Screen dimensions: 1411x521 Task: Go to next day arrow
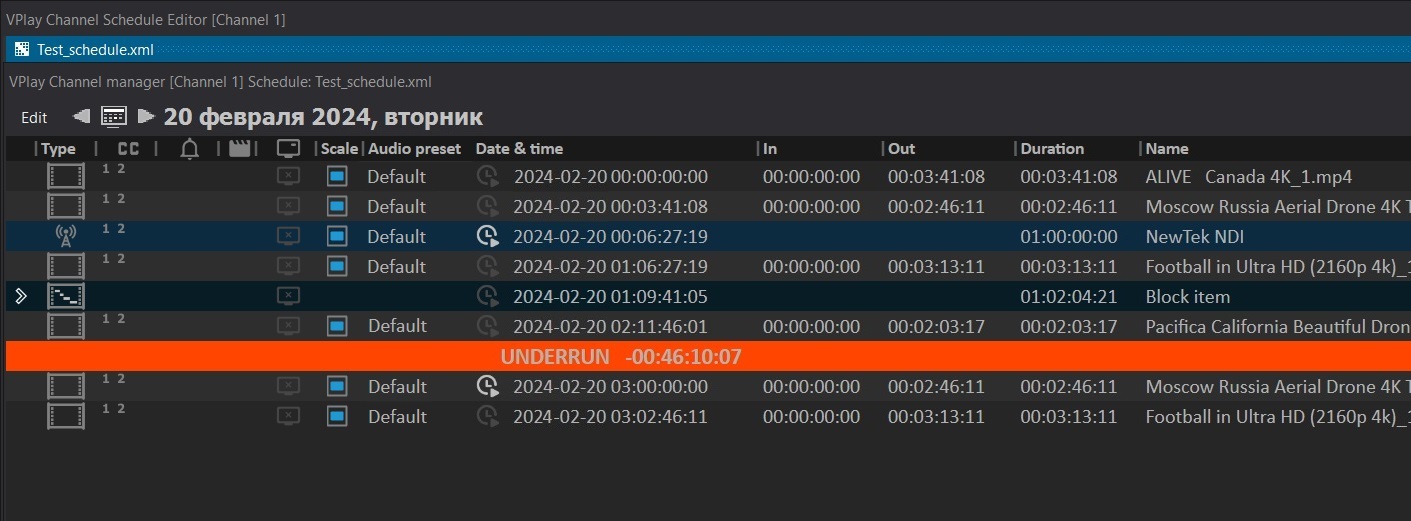146,116
